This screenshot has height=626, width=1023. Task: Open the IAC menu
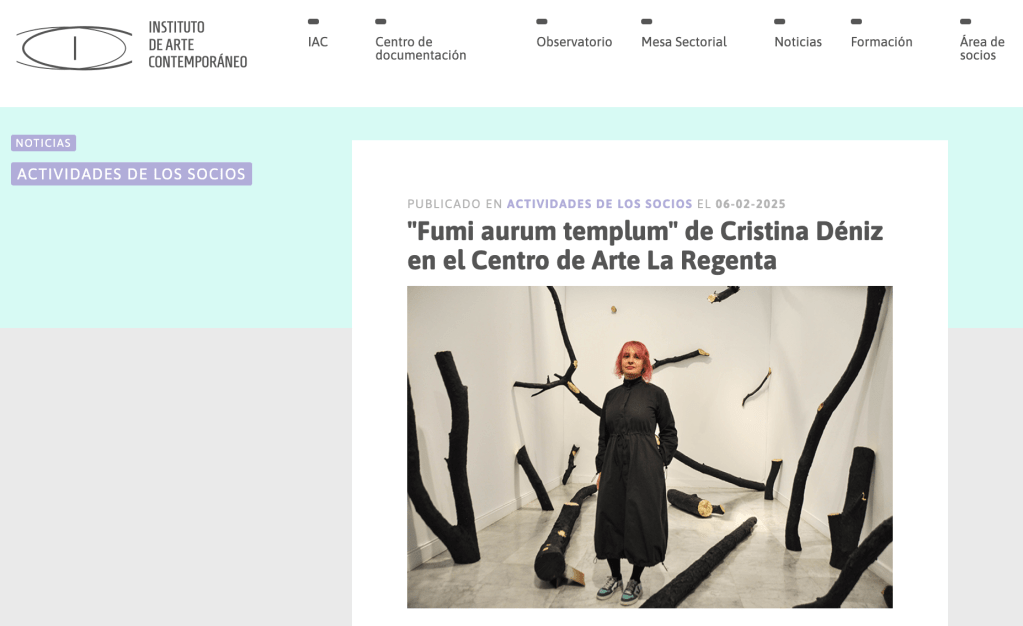318,42
